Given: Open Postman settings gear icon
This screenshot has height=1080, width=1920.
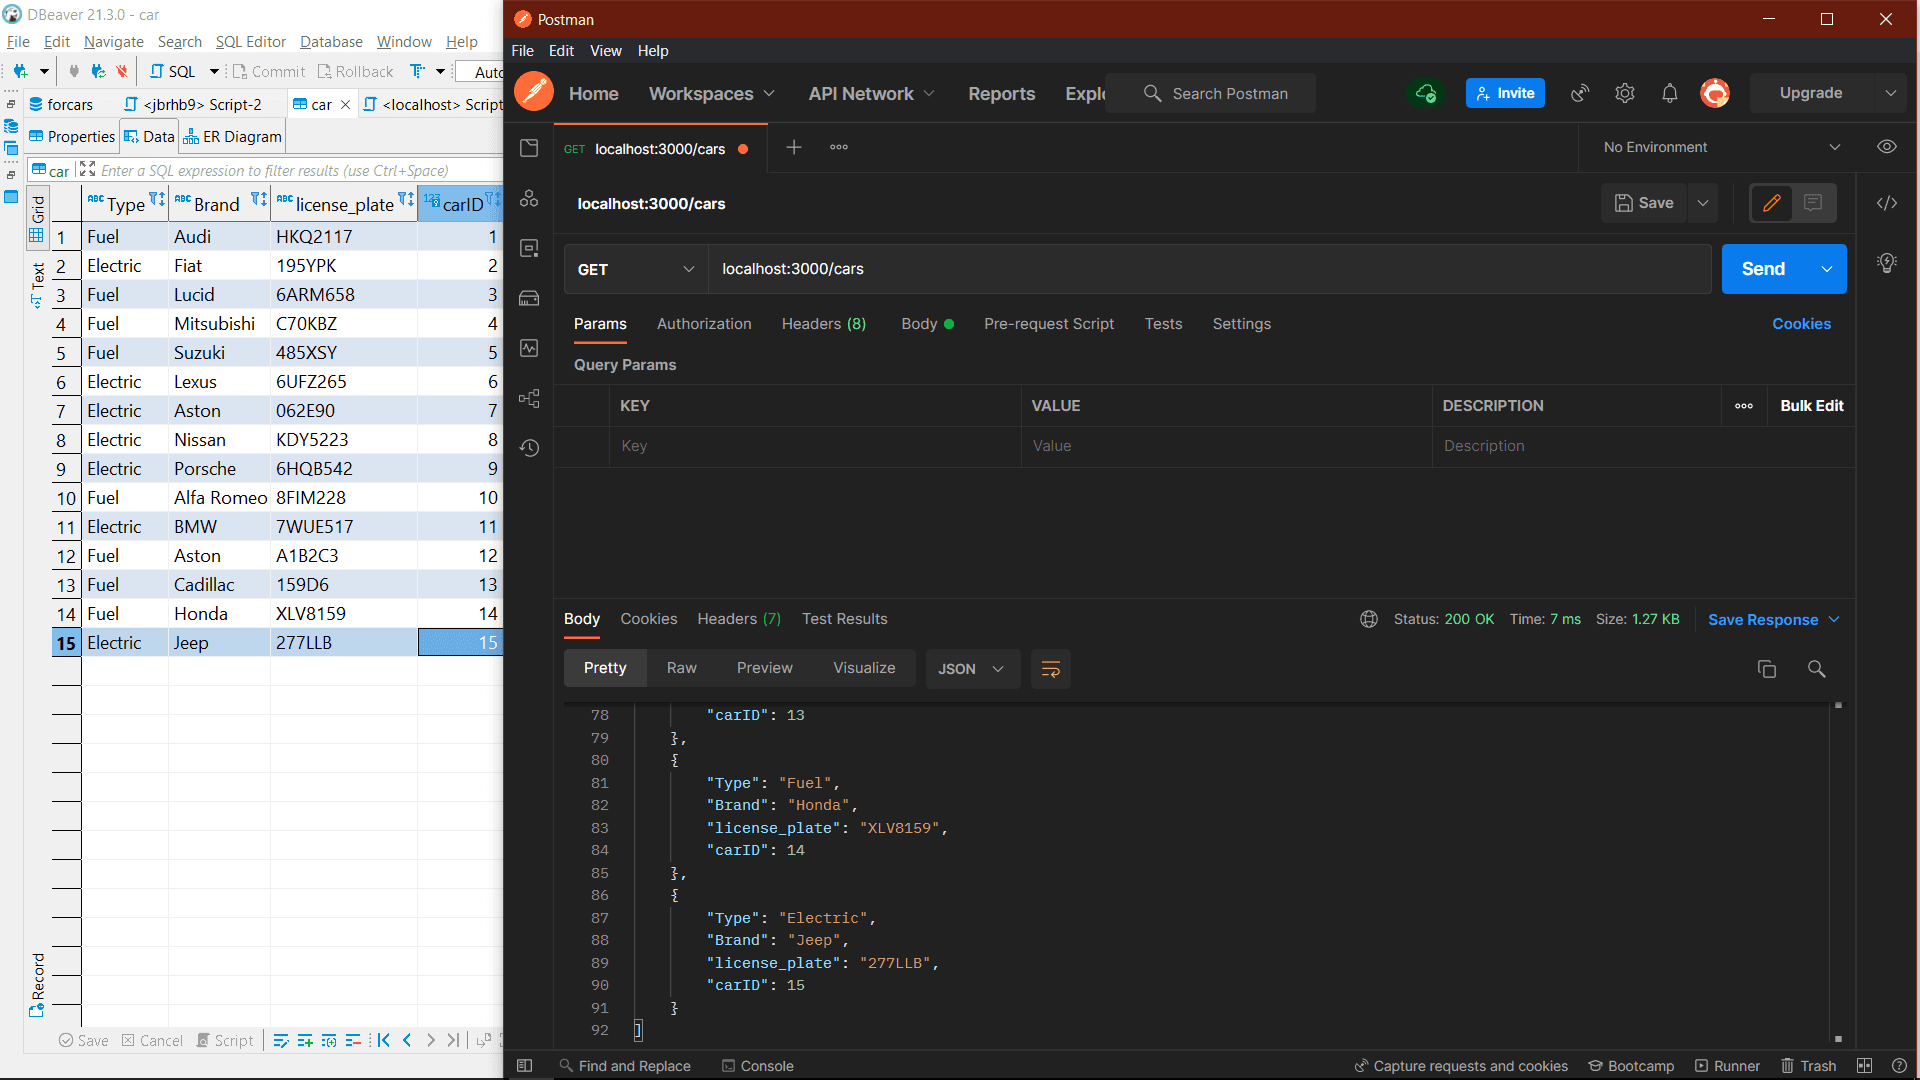Looking at the screenshot, I should (1625, 93).
